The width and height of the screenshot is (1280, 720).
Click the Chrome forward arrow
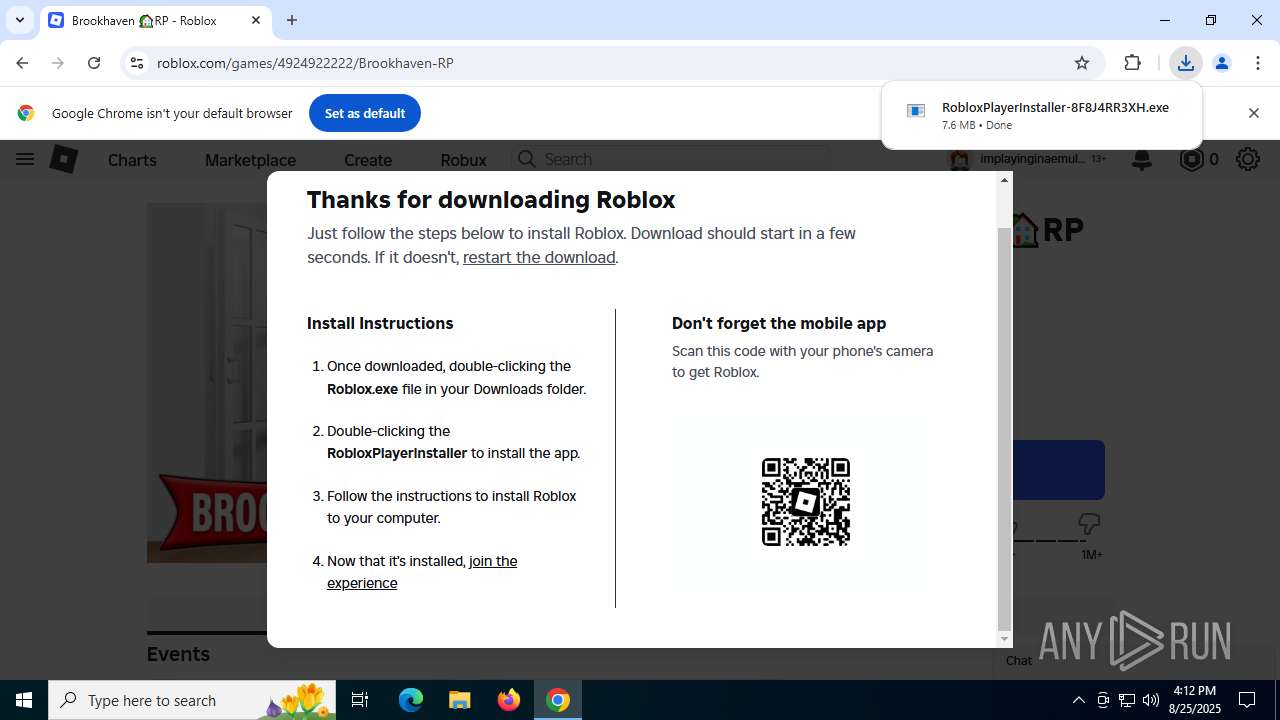point(58,63)
